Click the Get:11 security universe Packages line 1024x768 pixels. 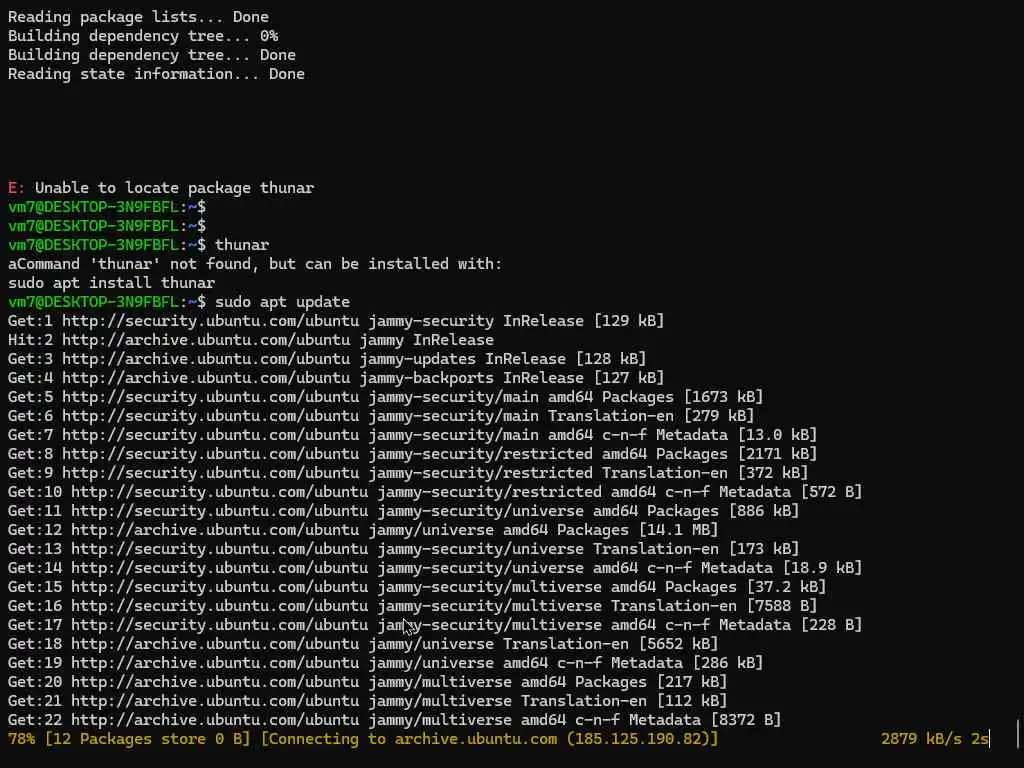[x=404, y=510]
